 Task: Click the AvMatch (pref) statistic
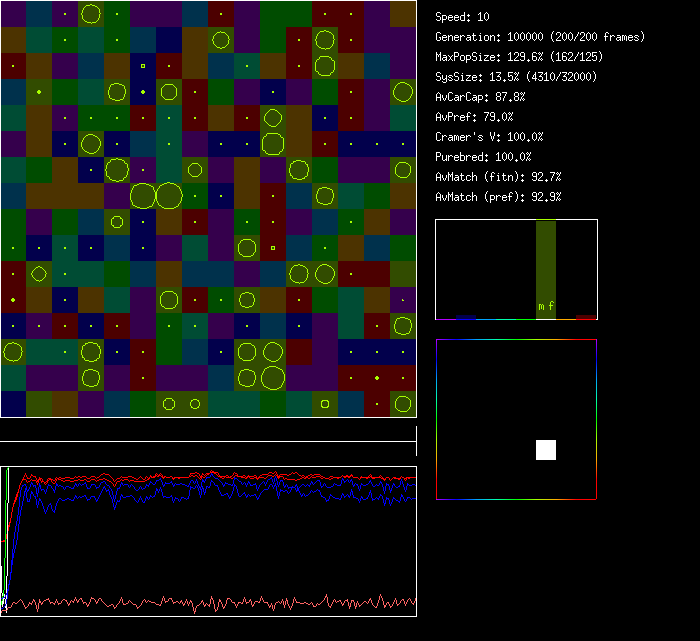[x=498, y=197]
